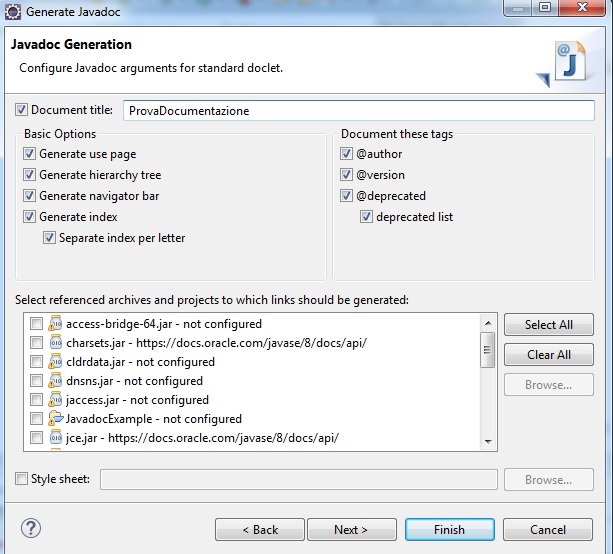Click the archives list scrollbar thumb

pyautogui.click(x=488, y=350)
